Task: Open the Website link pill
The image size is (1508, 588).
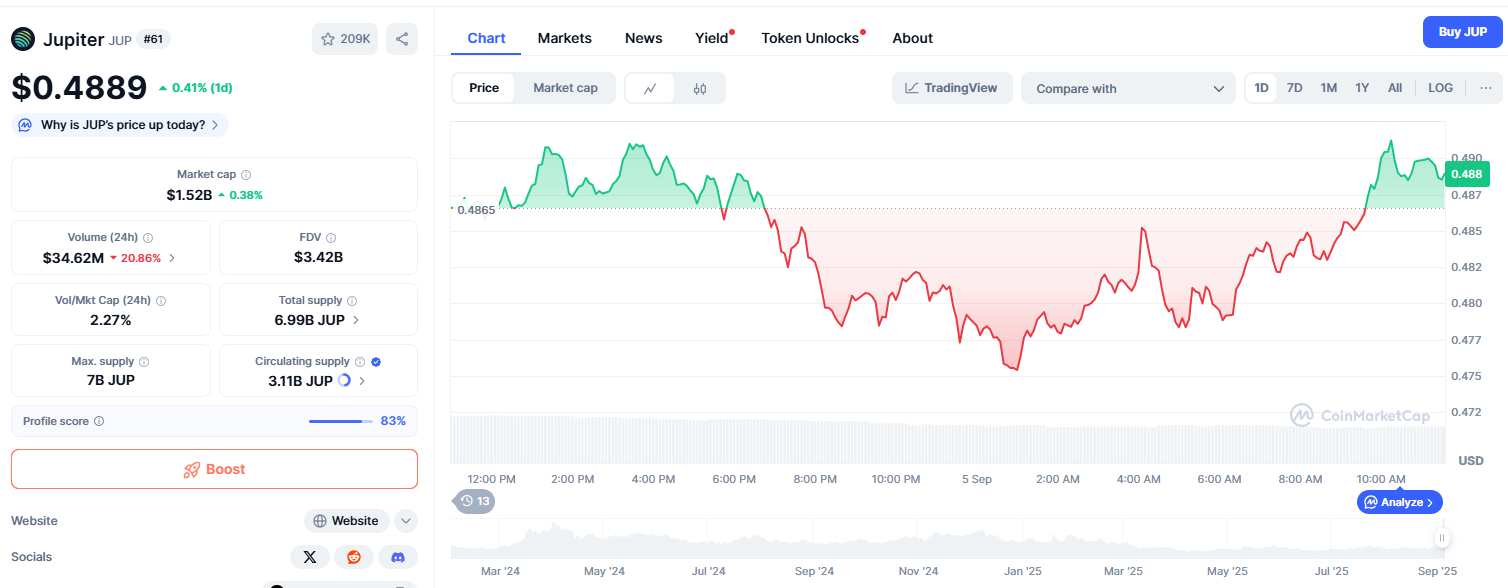Action: (347, 521)
